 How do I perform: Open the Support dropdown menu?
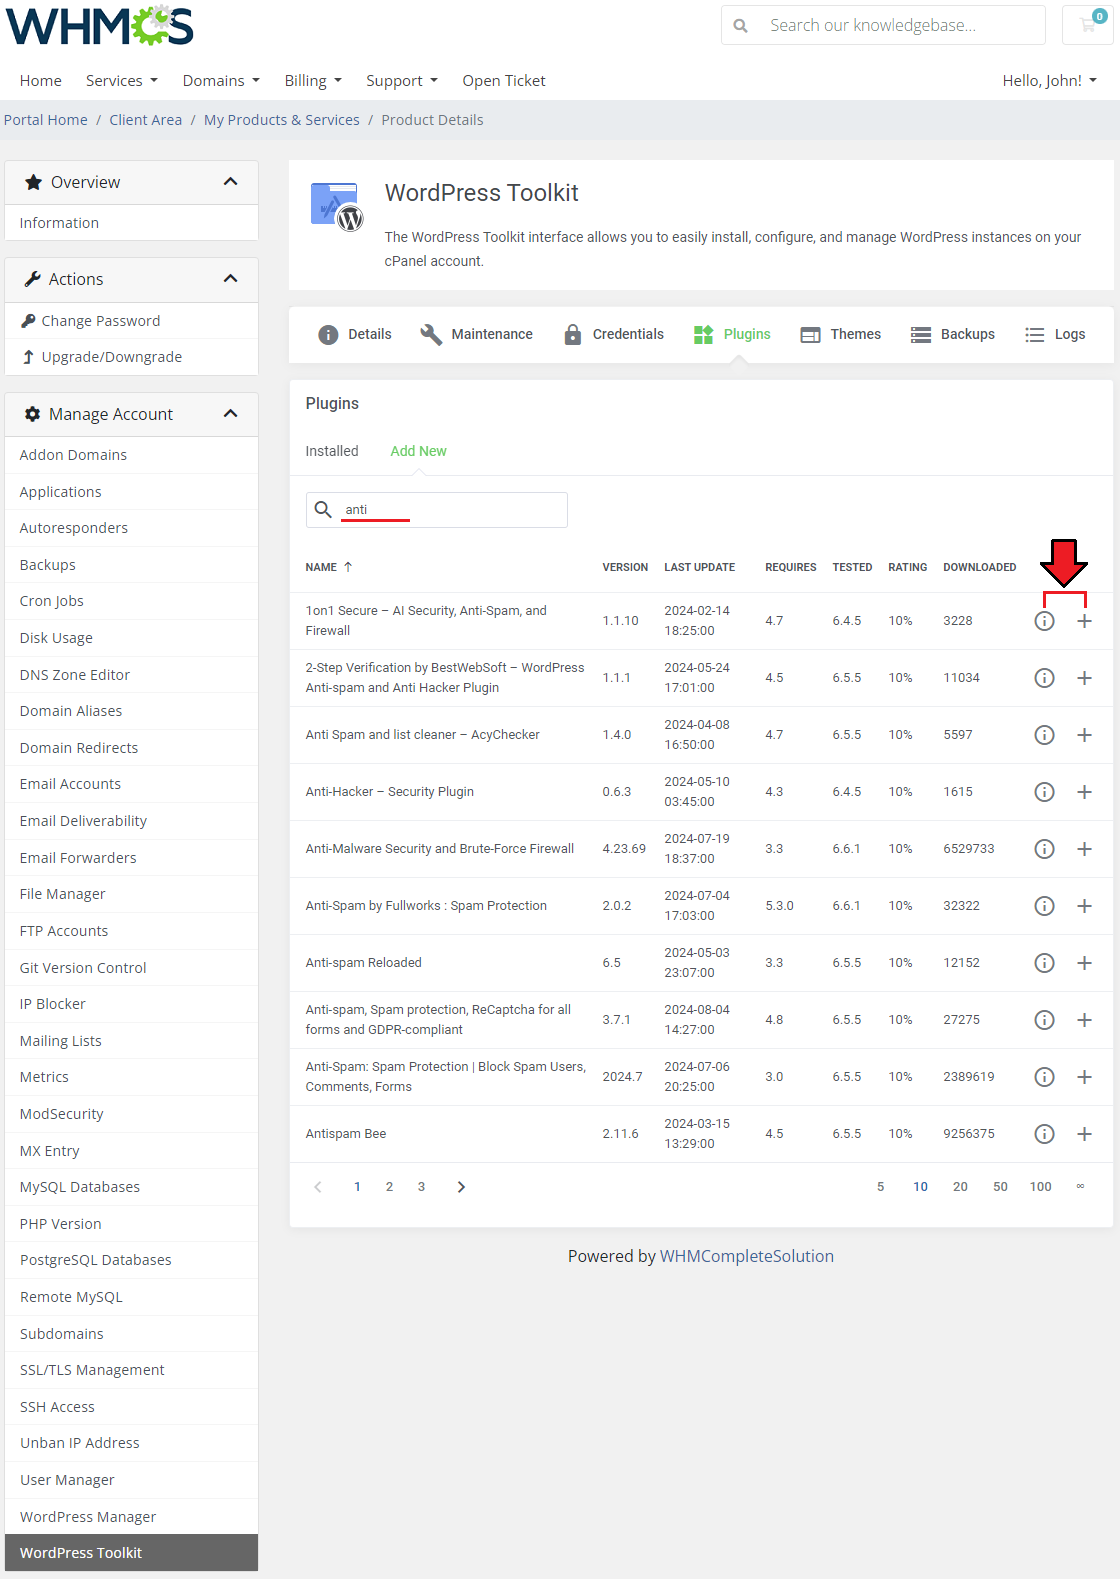[402, 81]
